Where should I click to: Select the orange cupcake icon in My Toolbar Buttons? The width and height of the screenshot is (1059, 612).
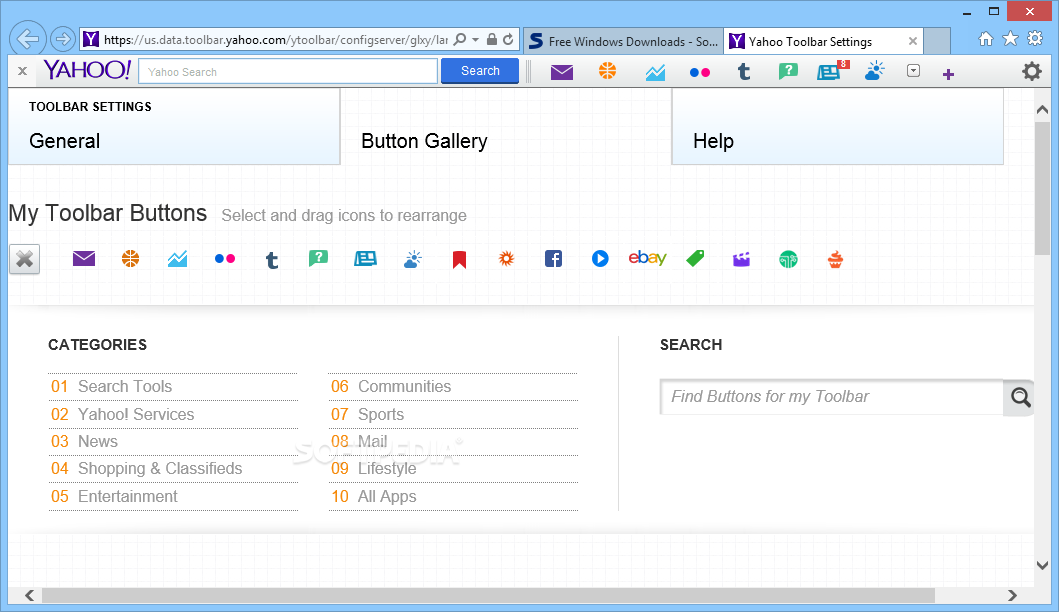(x=835, y=259)
